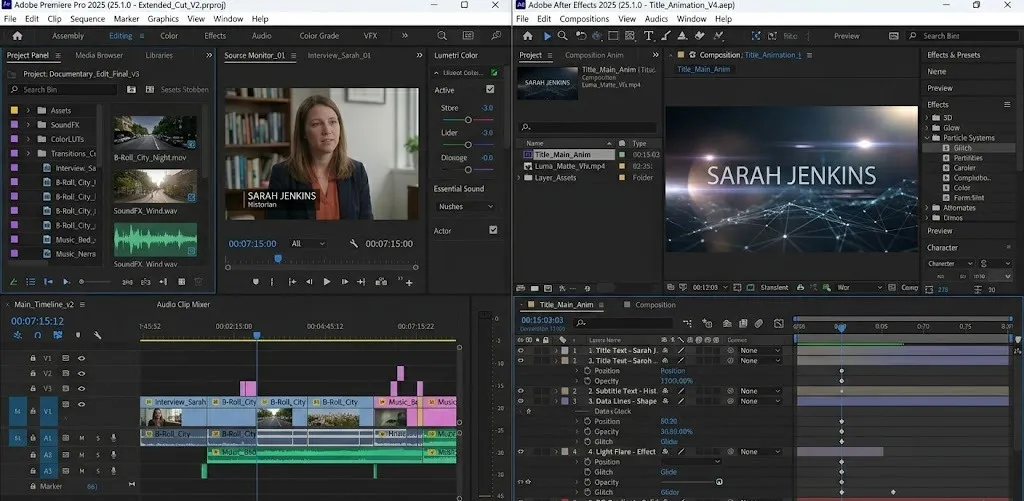
Task: Adjust Project Panel thumbnail zoom slider
Action: click(95, 282)
